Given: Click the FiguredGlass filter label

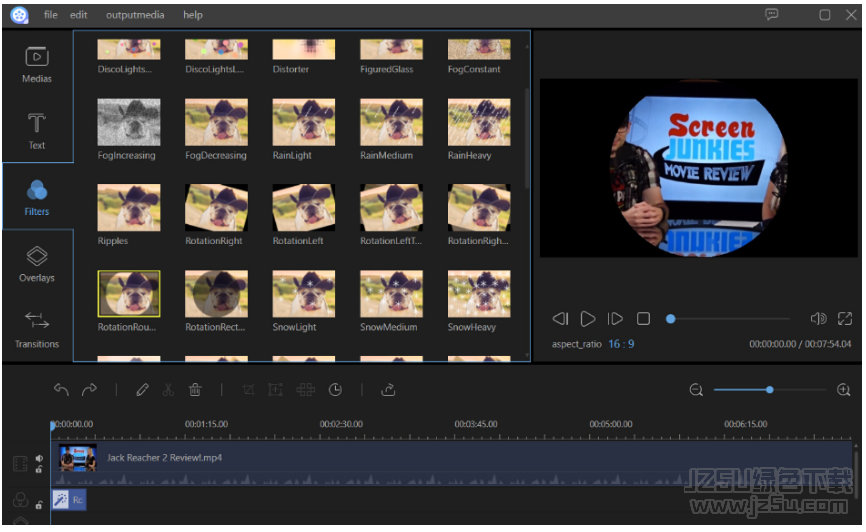Looking at the screenshot, I should (387, 69).
